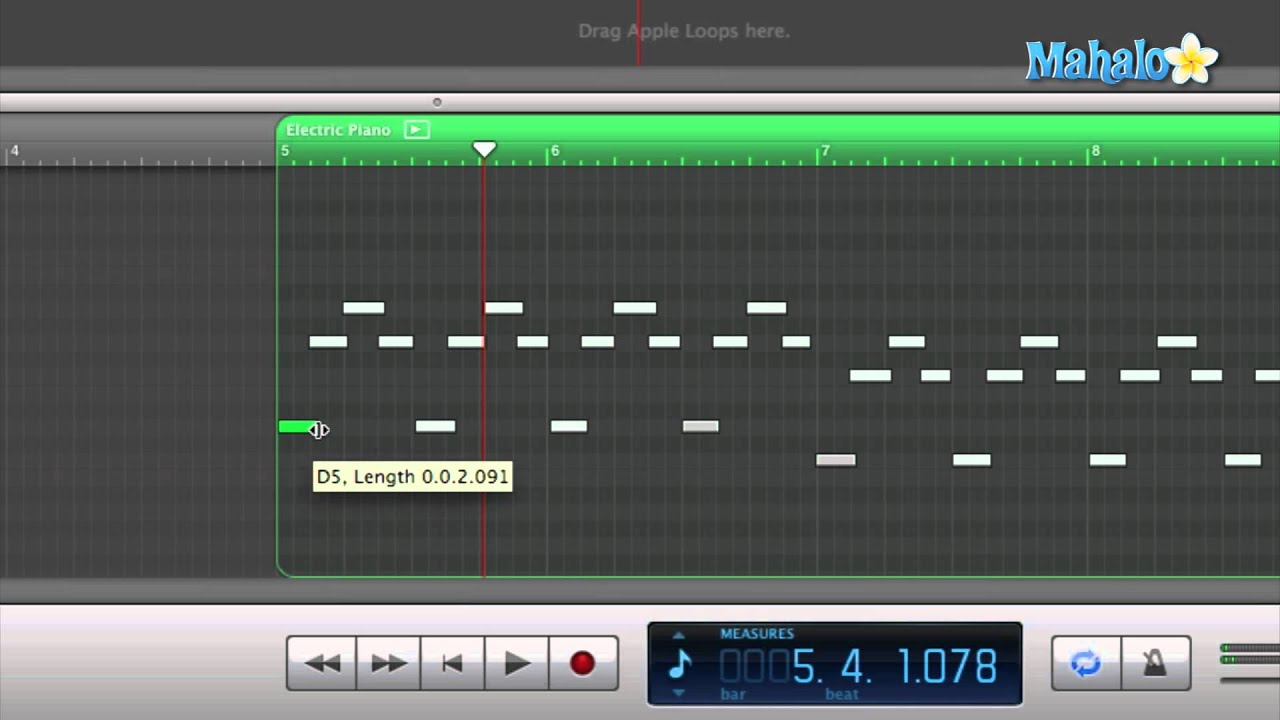This screenshot has width=1280, height=720.
Task: Click the MEASURES label in LCD display
Action: pyautogui.click(x=757, y=634)
